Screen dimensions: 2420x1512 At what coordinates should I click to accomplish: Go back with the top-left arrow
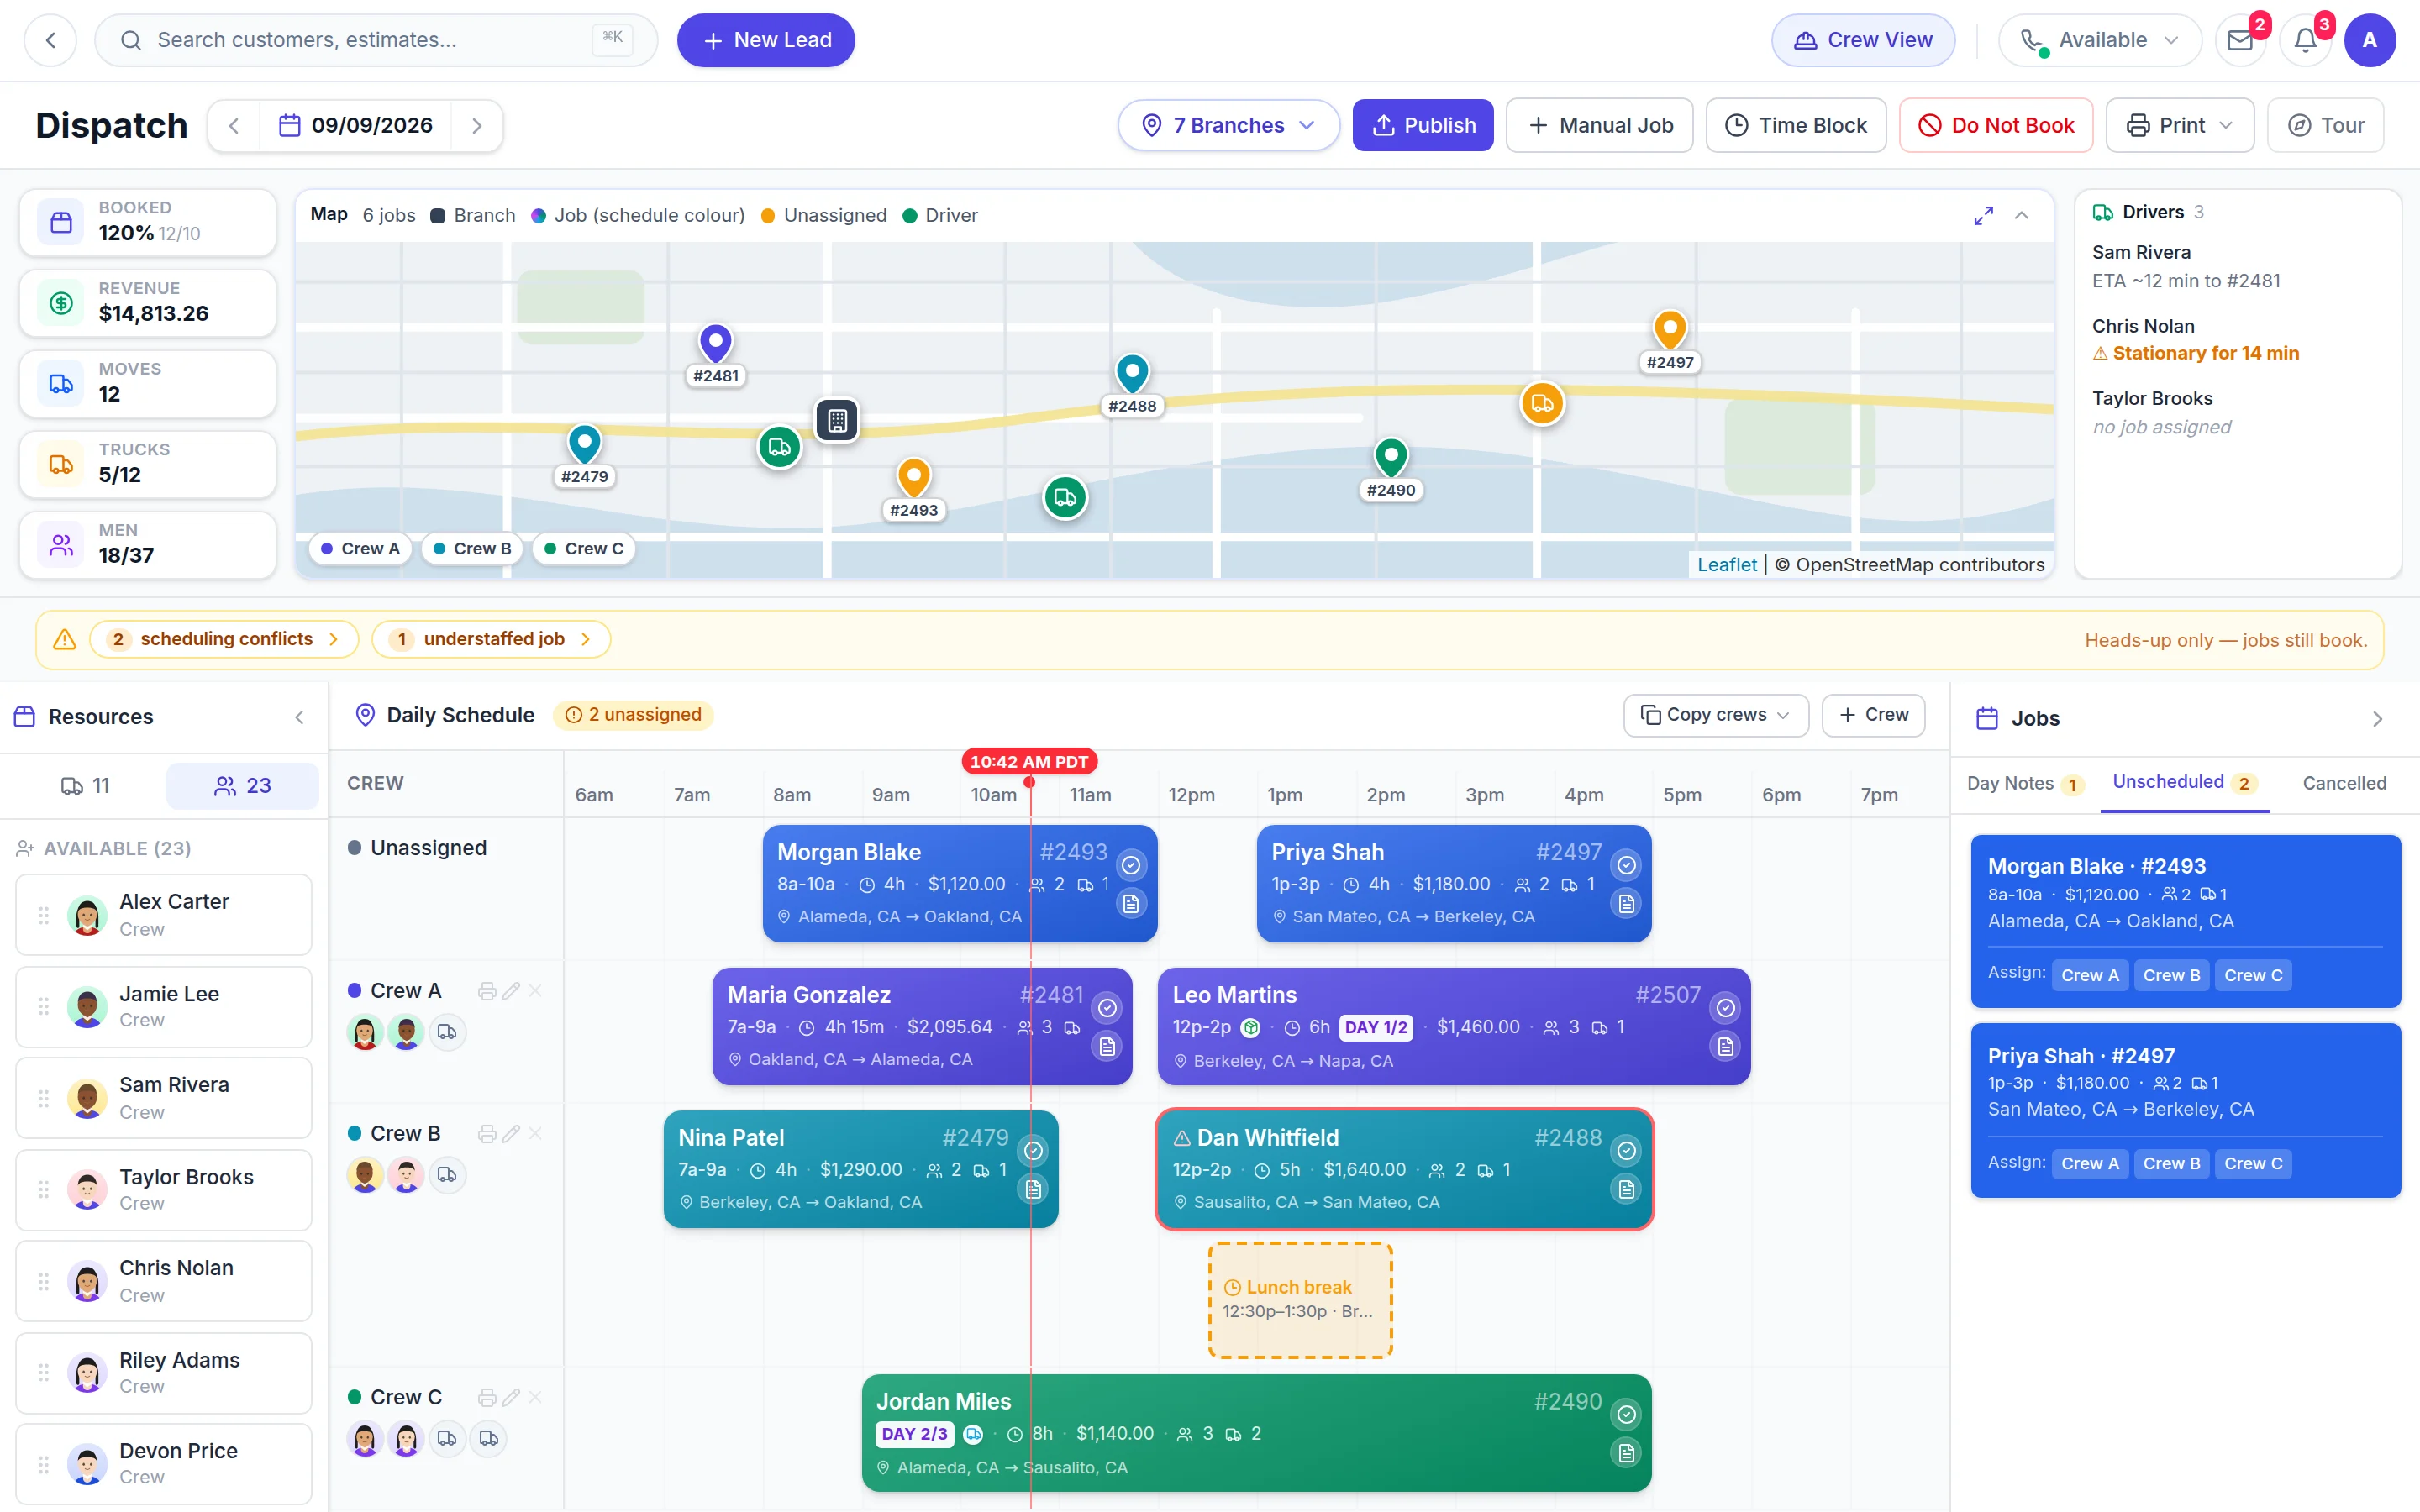coord(50,40)
